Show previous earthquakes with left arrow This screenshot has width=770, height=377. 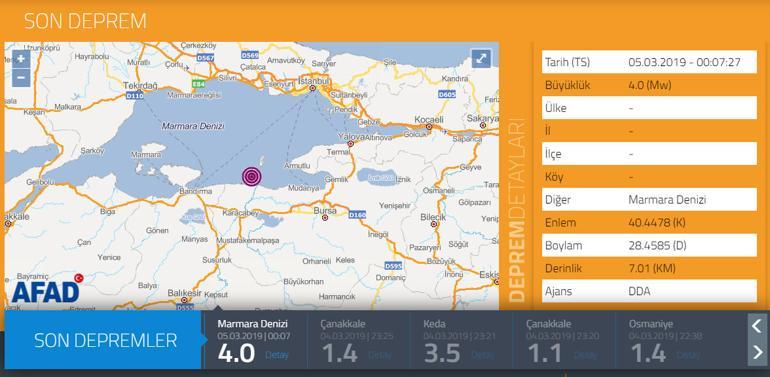tap(757, 326)
